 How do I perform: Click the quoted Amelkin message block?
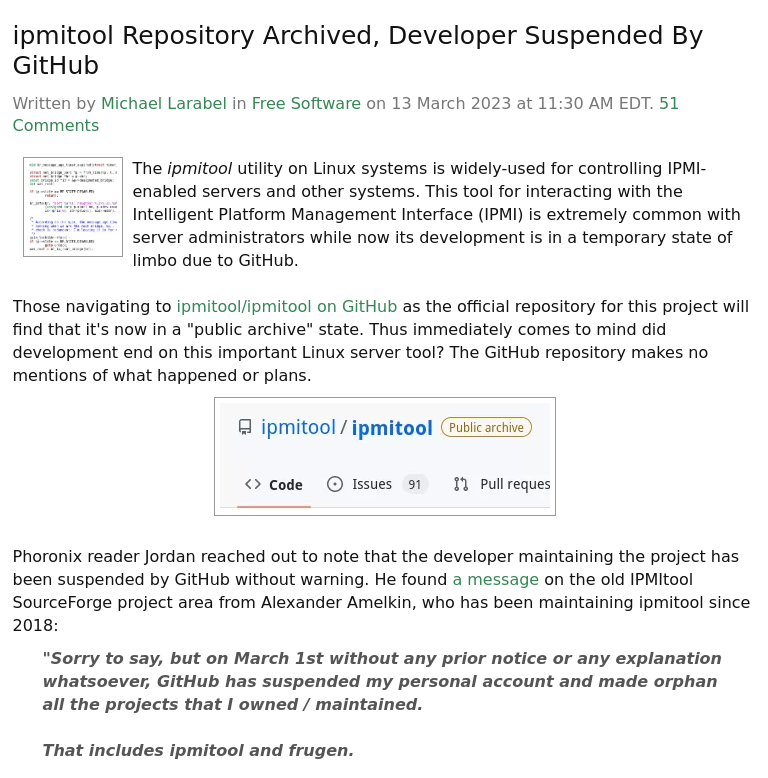coord(382,705)
